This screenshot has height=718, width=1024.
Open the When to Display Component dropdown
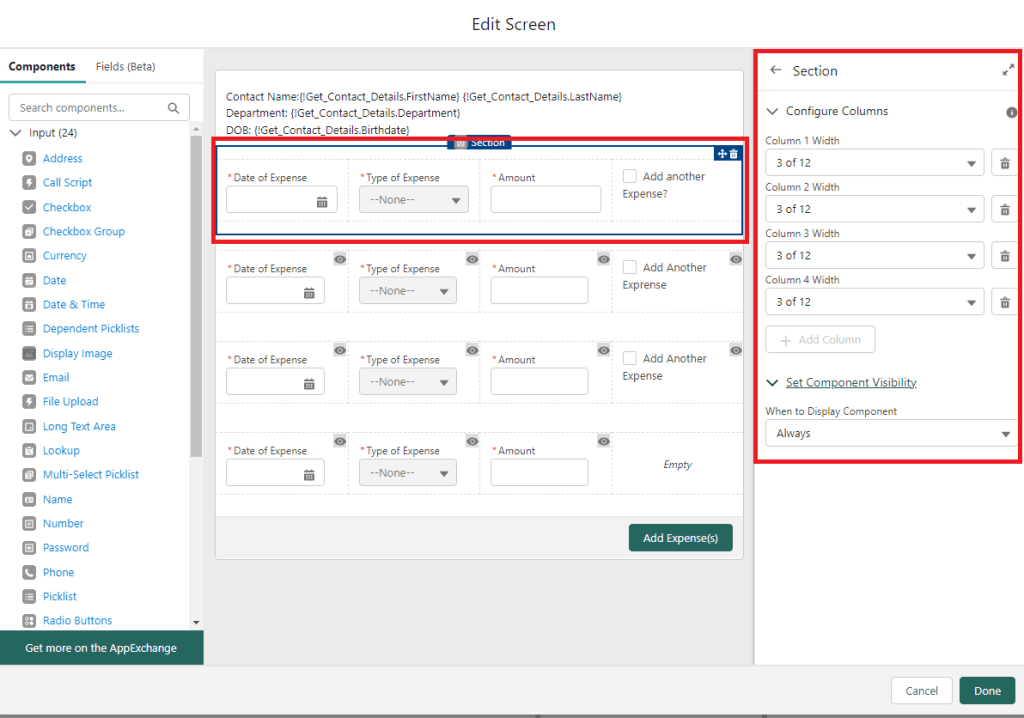890,433
